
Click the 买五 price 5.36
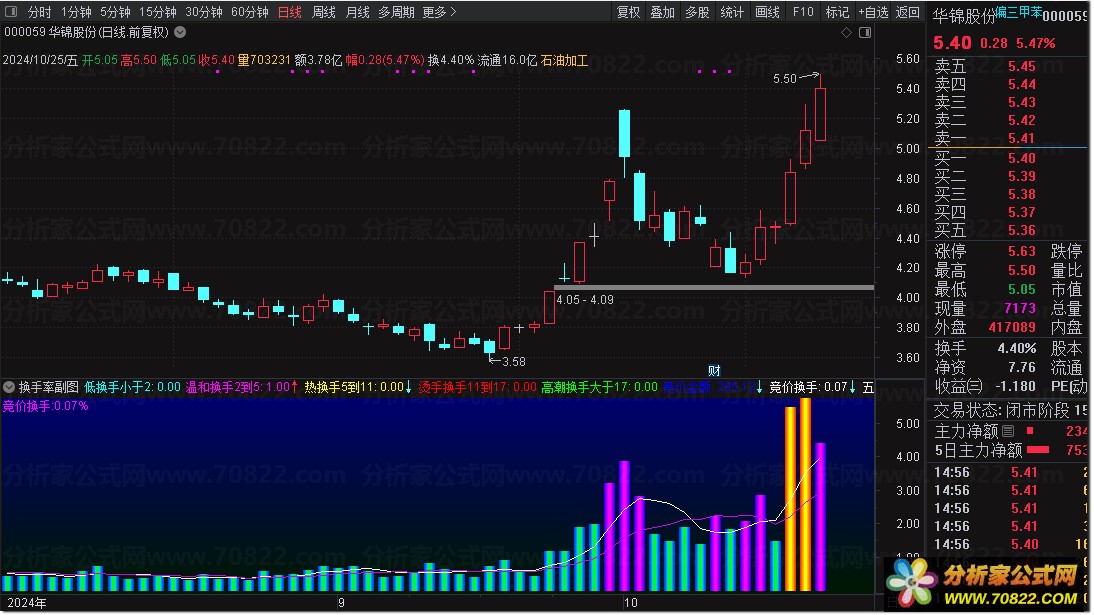click(1021, 230)
